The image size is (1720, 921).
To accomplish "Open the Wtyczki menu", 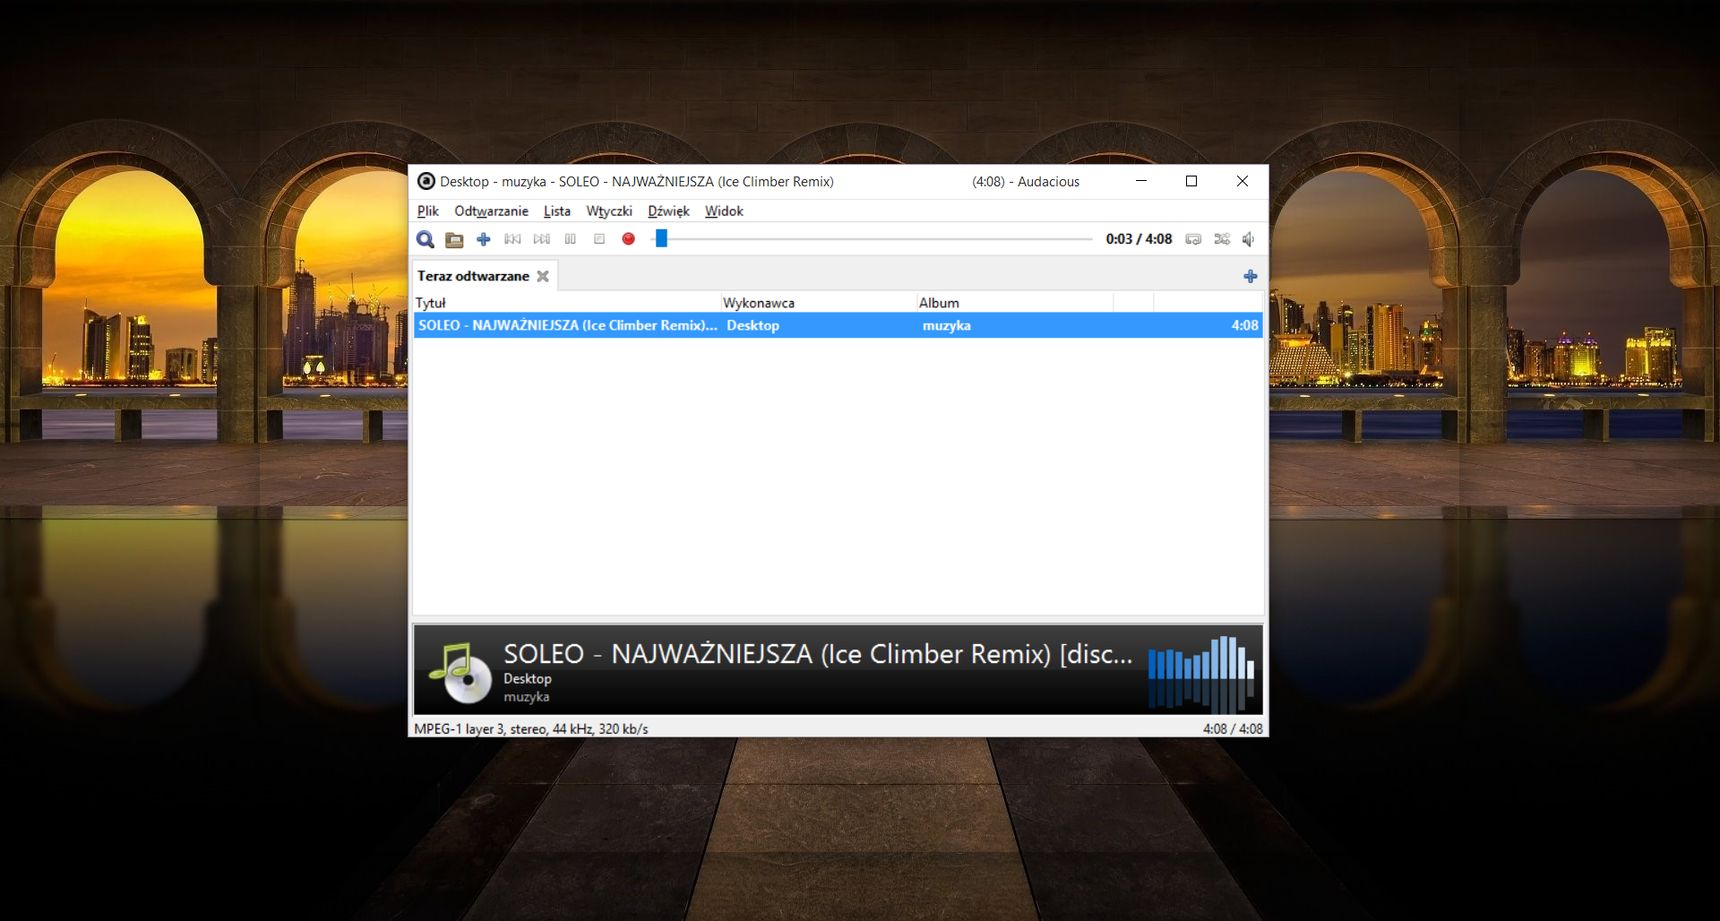I will pyautogui.click(x=609, y=211).
